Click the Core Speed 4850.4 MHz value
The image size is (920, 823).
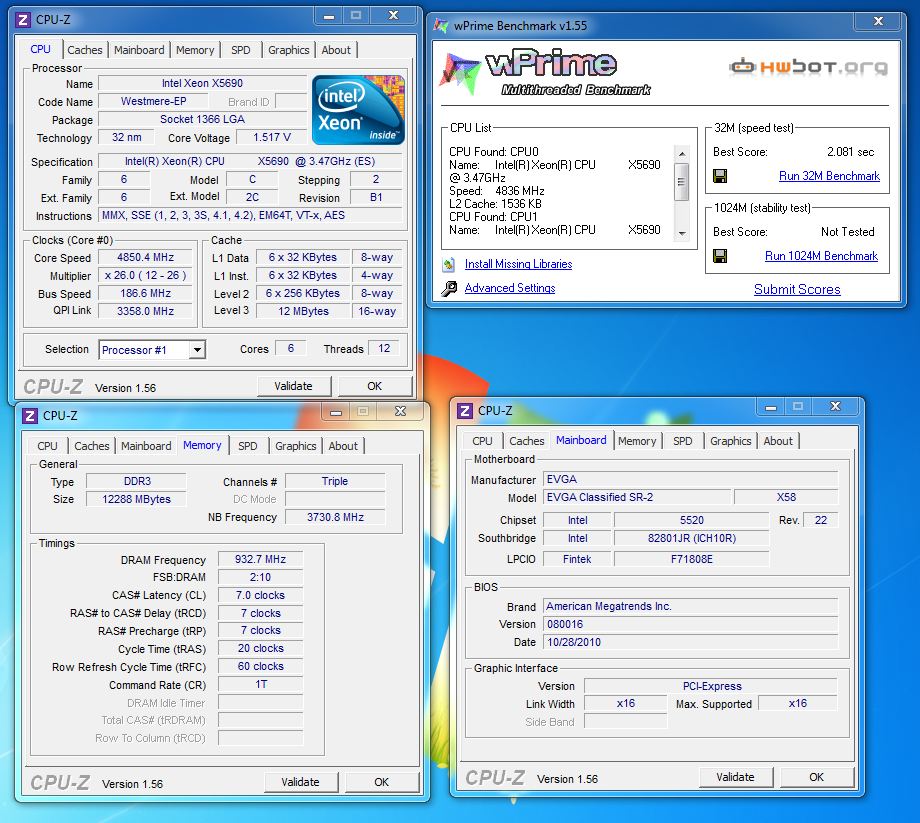[x=146, y=258]
